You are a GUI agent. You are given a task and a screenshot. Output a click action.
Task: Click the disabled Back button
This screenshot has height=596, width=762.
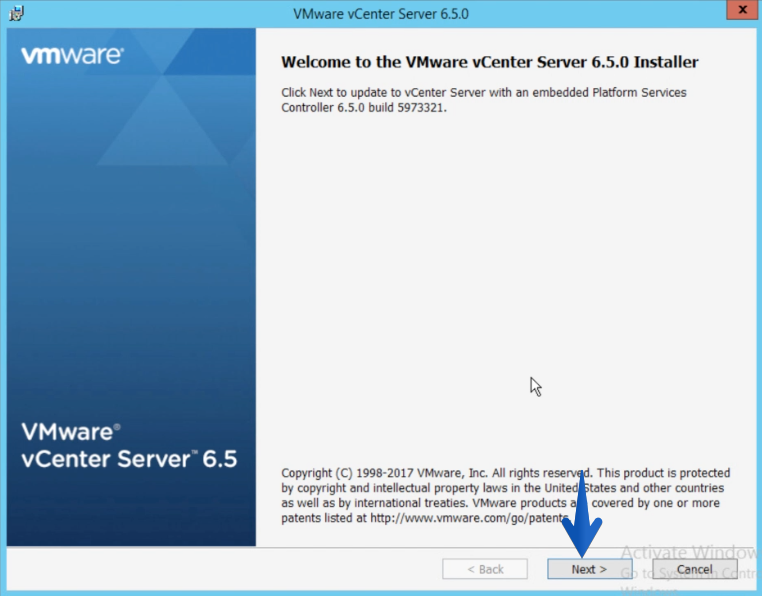pyautogui.click(x=485, y=569)
